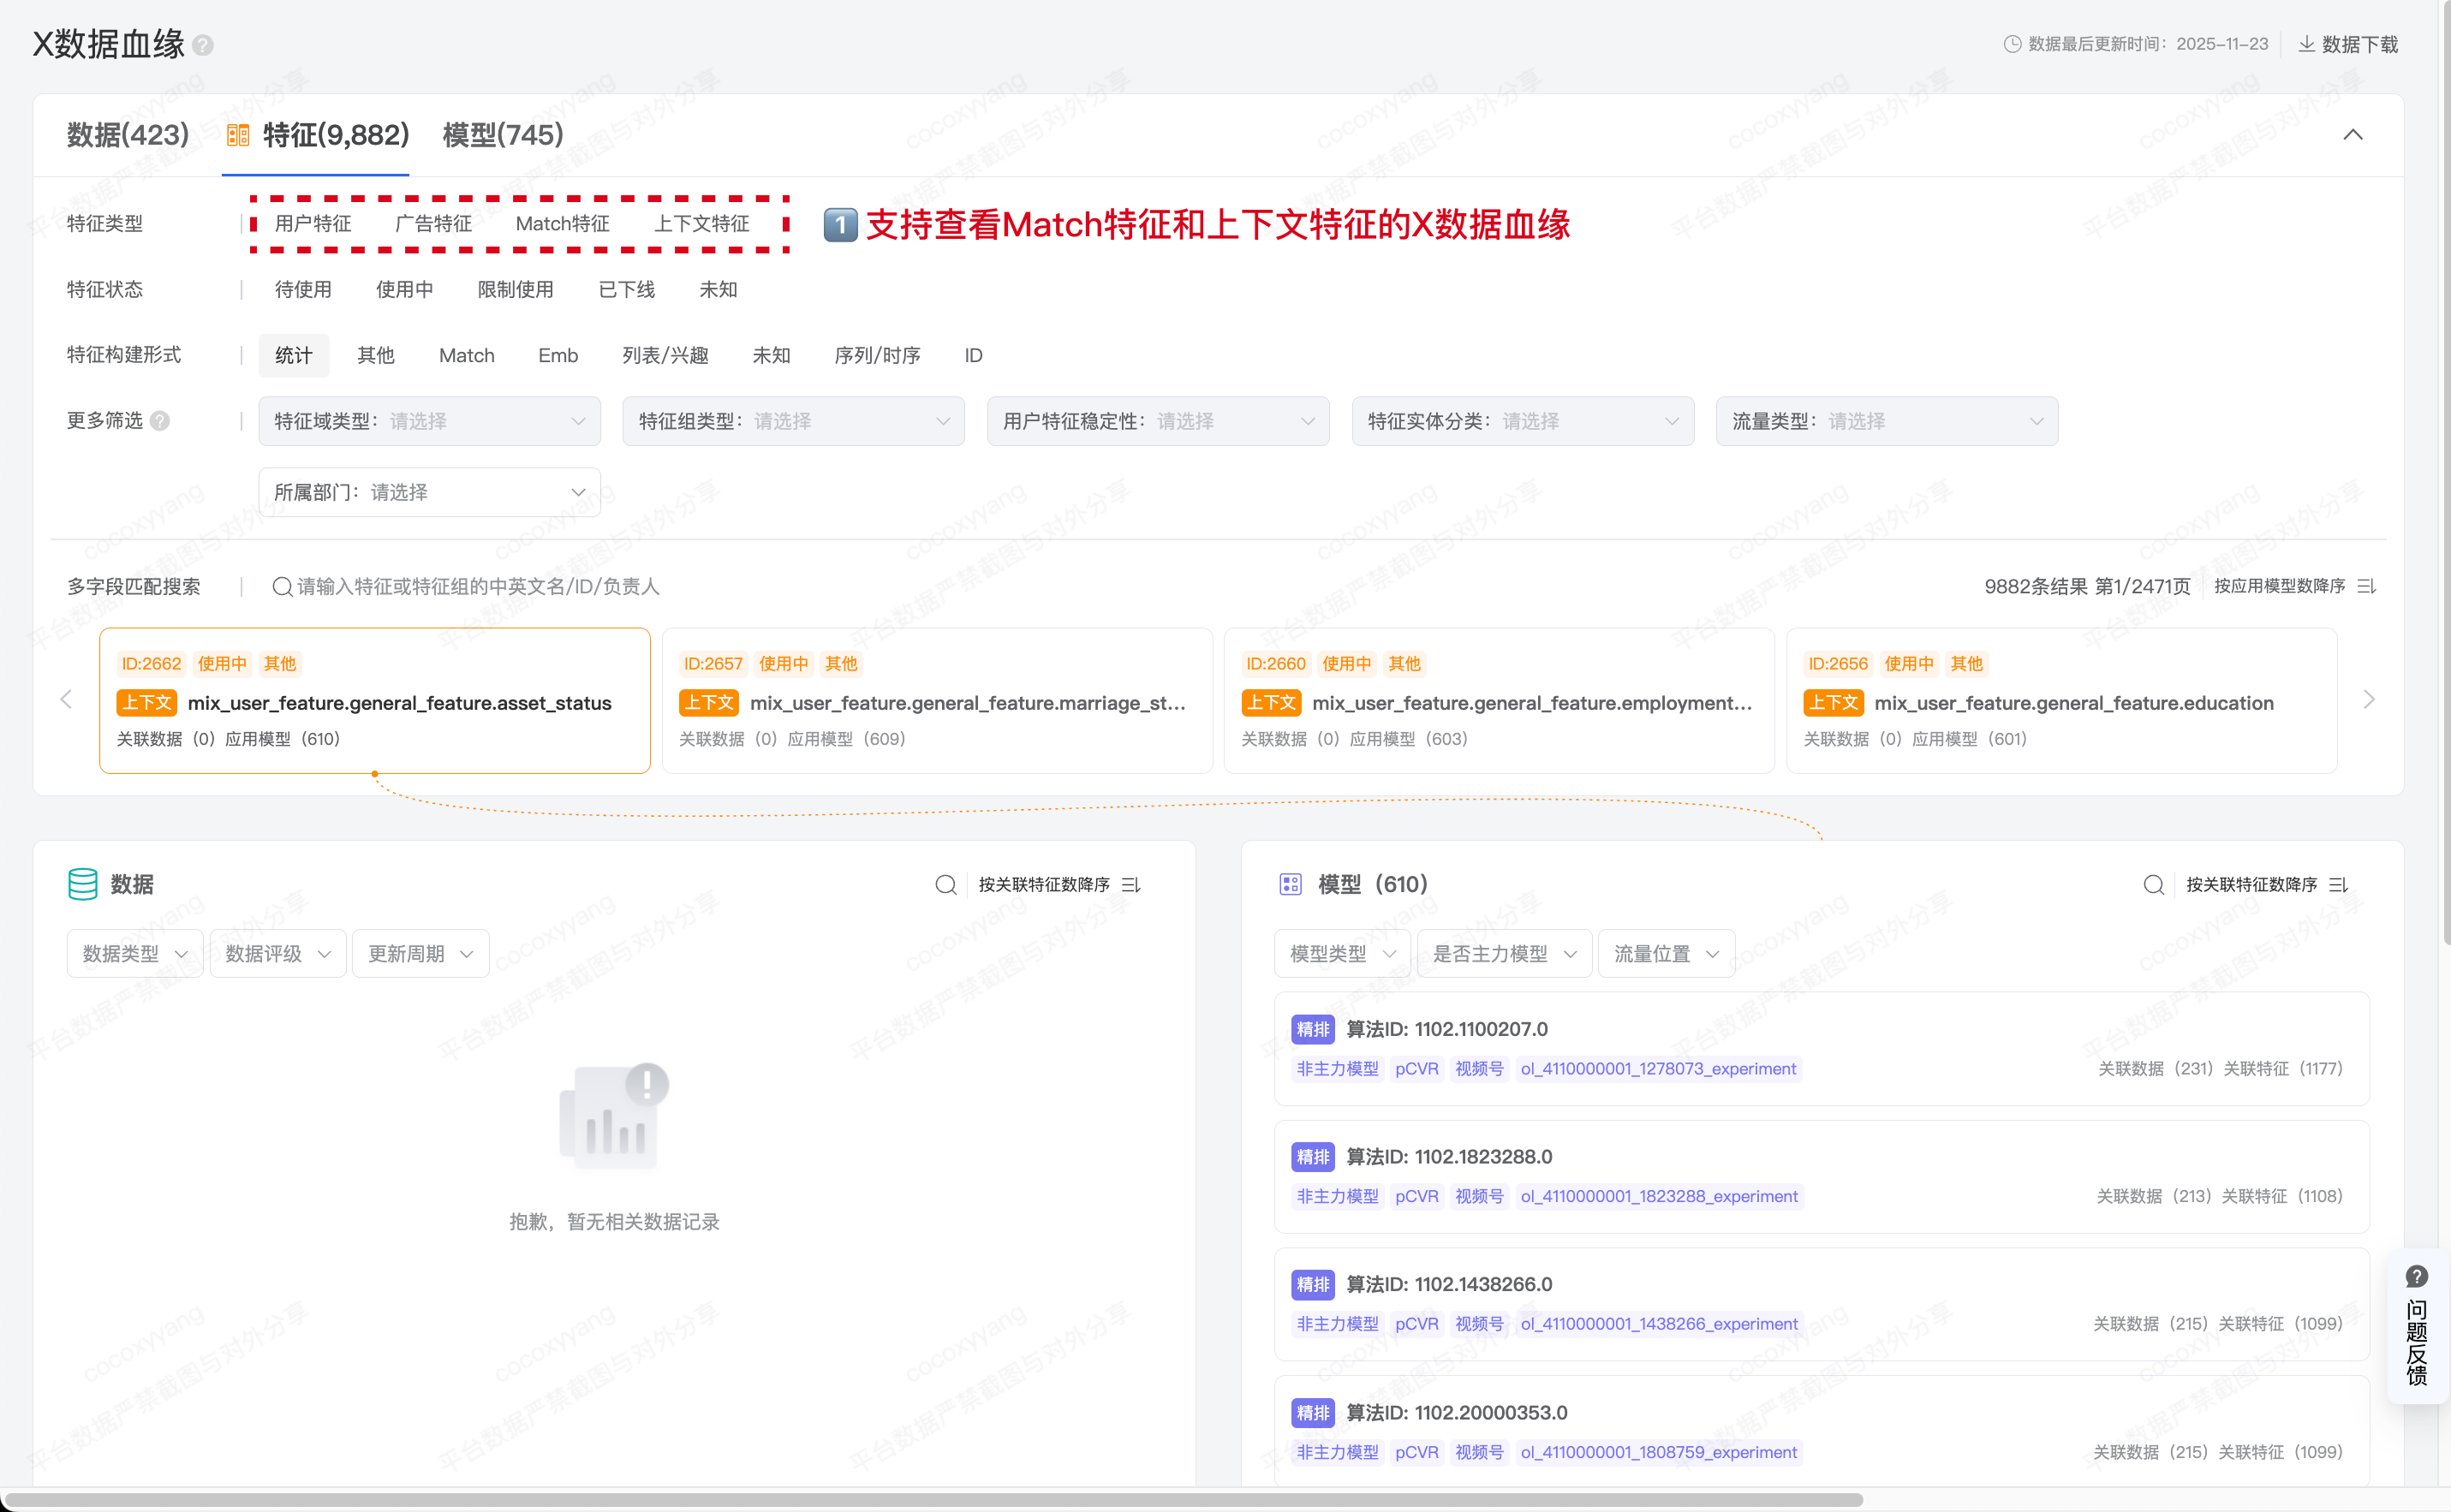The image size is (2451, 1512).
Task: Click the help icon next to 更多筛选
Action: 160,421
